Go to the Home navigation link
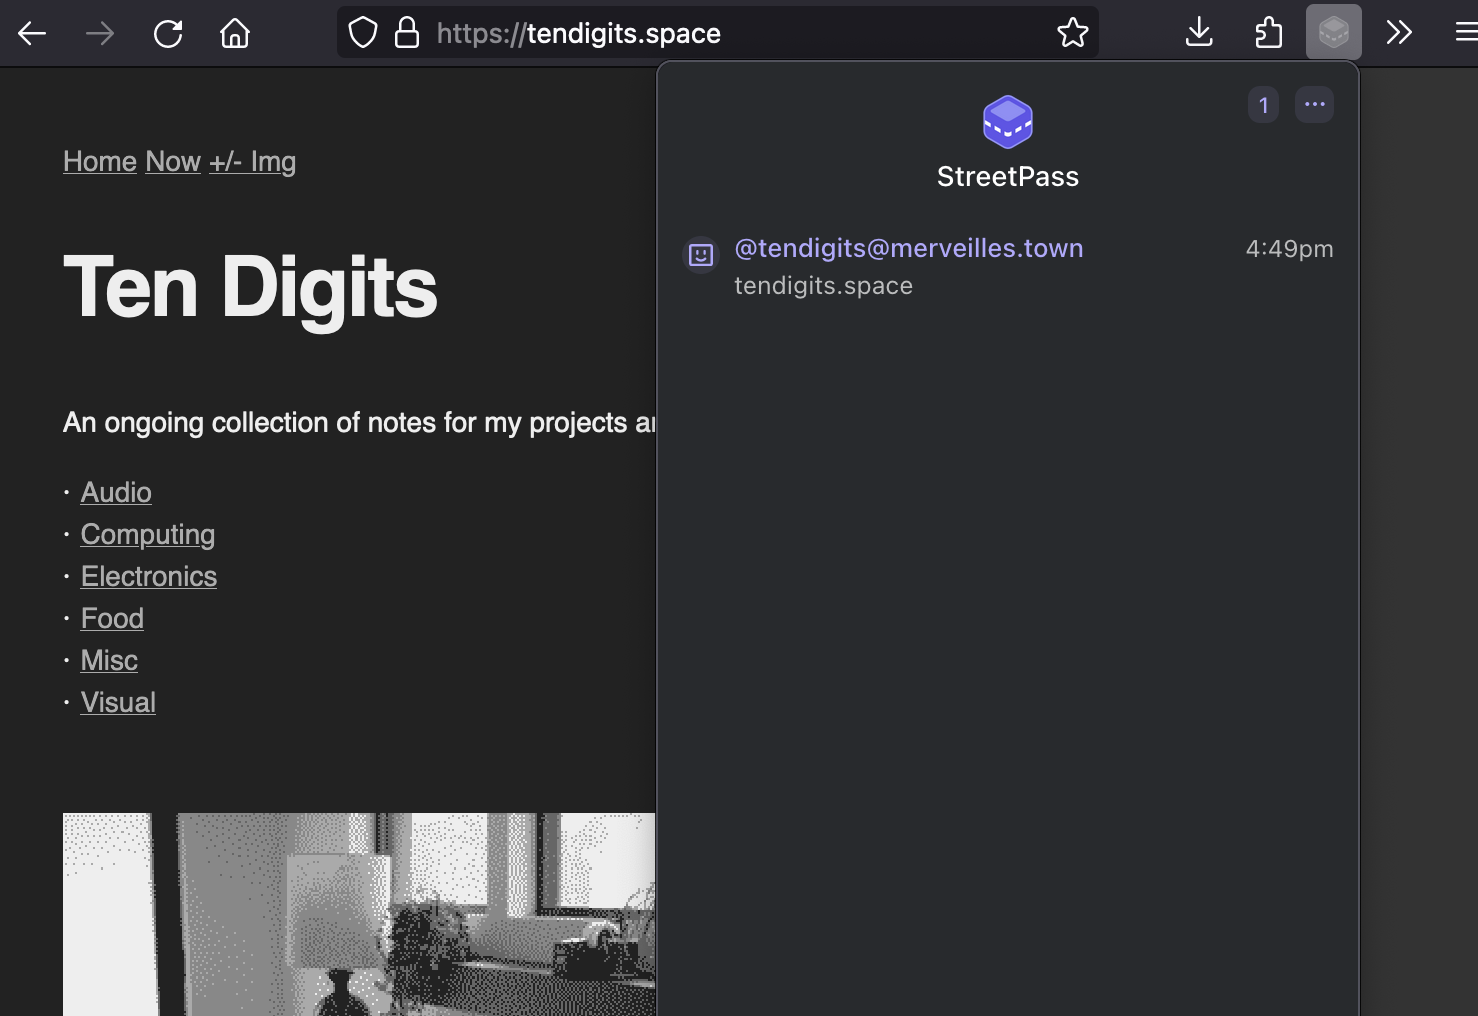The width and height of the screenshot is (1478, 1016). [x=100, y=162]
